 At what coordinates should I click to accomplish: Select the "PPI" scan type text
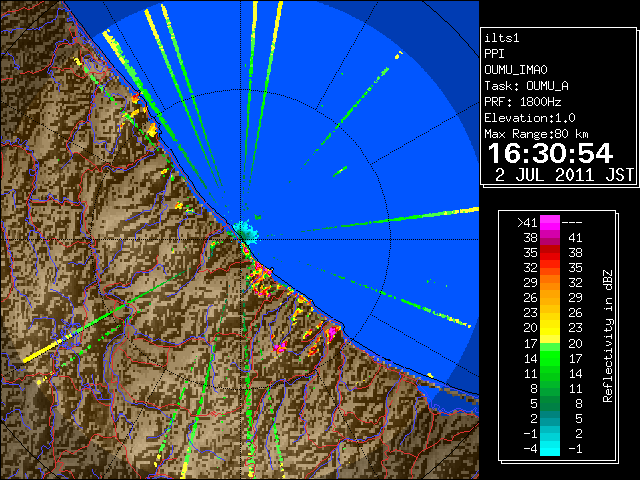click(x=494, y=54)
